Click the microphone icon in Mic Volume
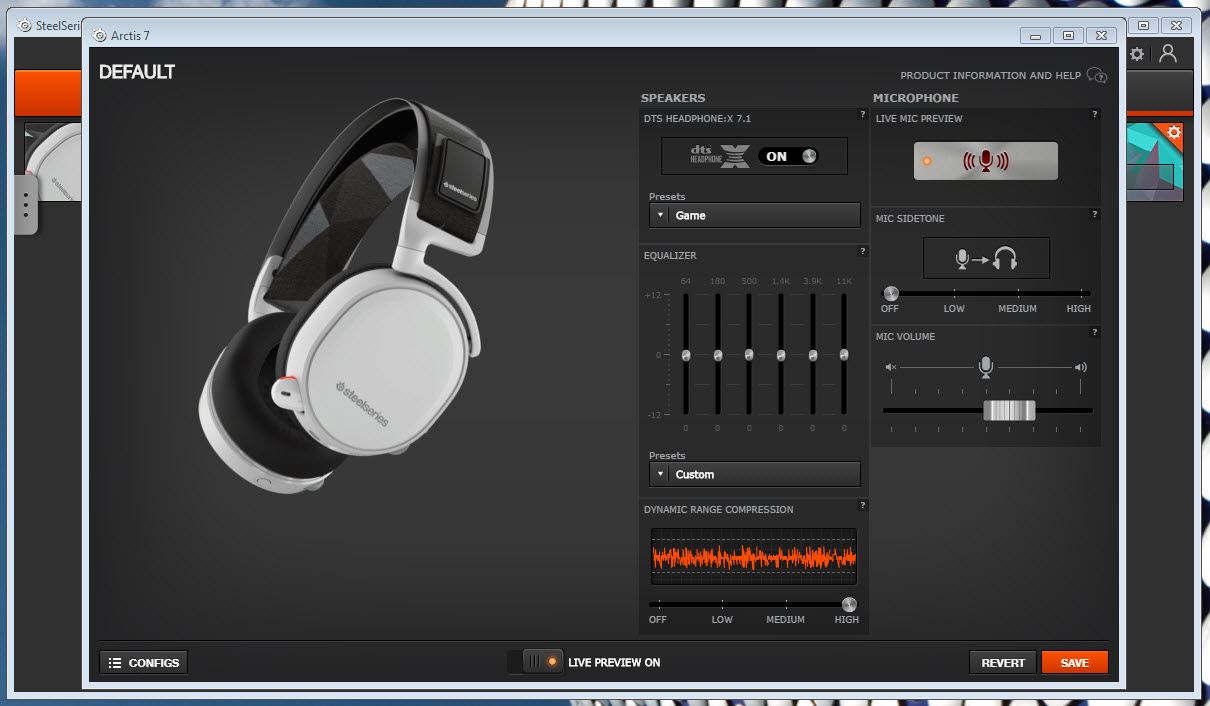 (x=986, y=368)
